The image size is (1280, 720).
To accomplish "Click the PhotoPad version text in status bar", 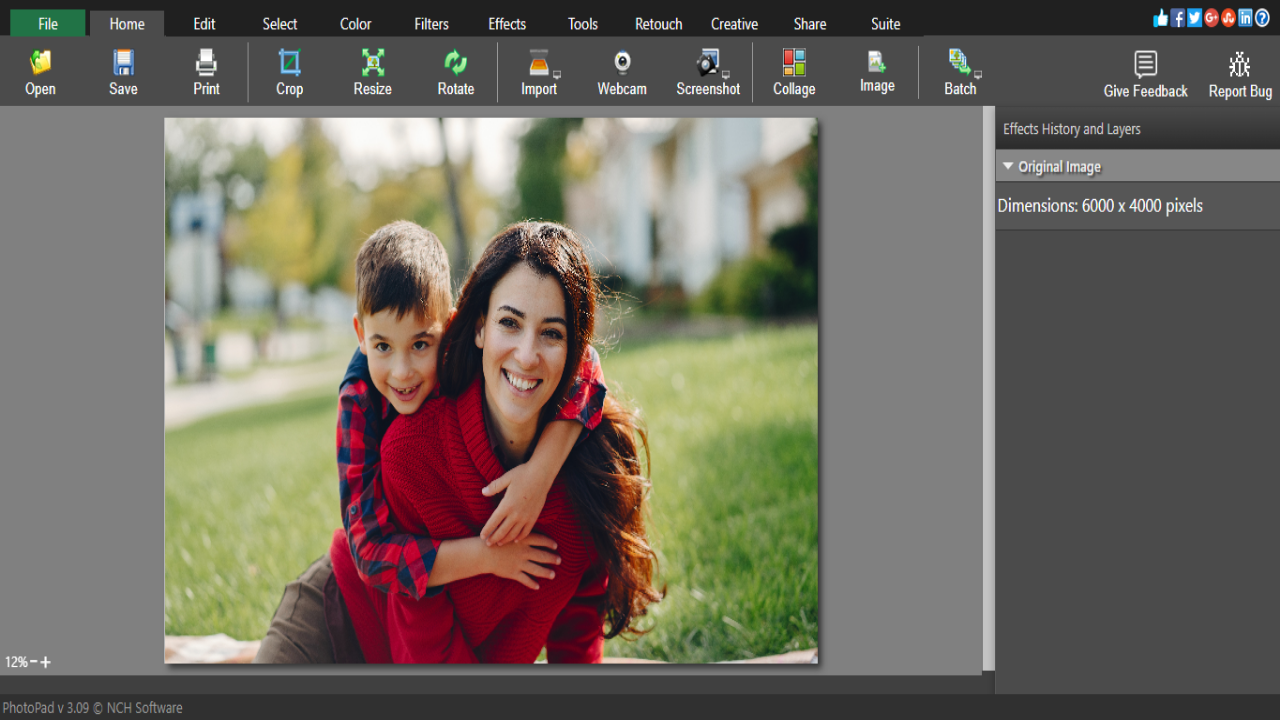I will coord(91,707).
